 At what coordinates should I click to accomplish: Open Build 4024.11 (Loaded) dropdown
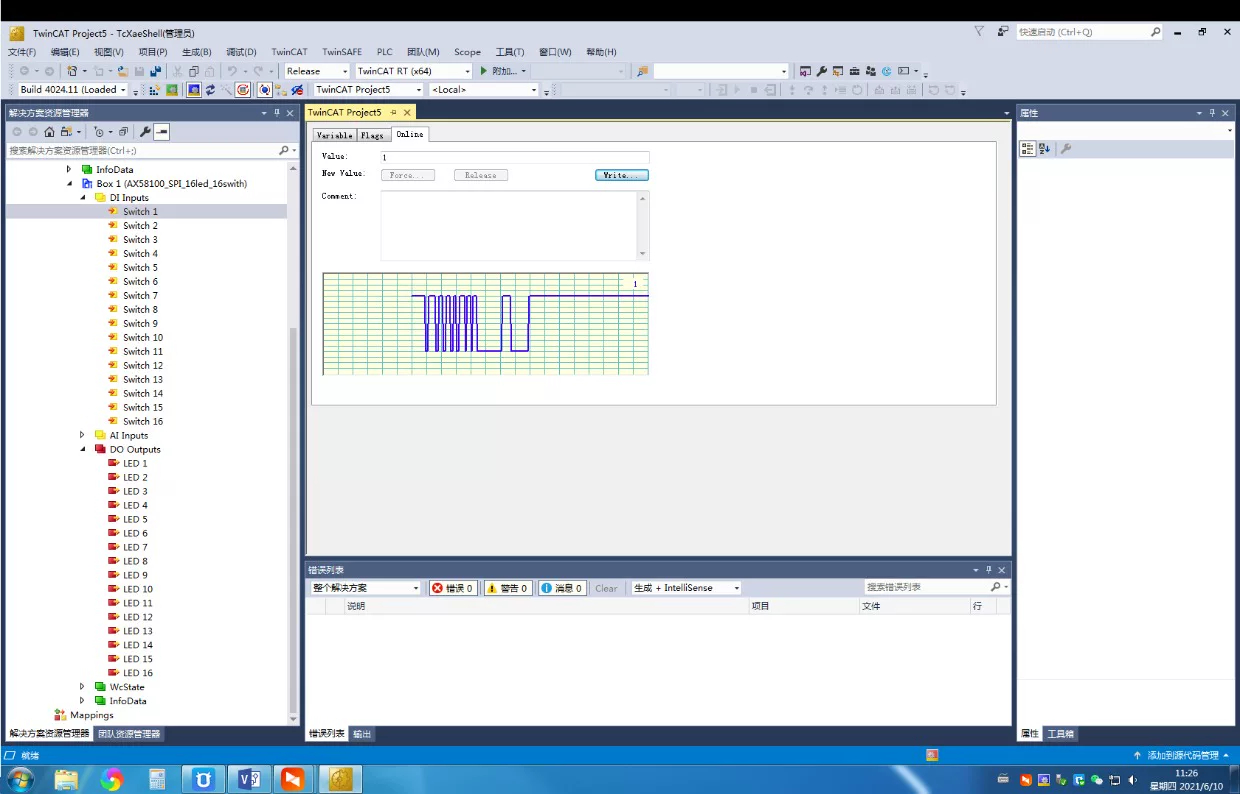(73, 89)
